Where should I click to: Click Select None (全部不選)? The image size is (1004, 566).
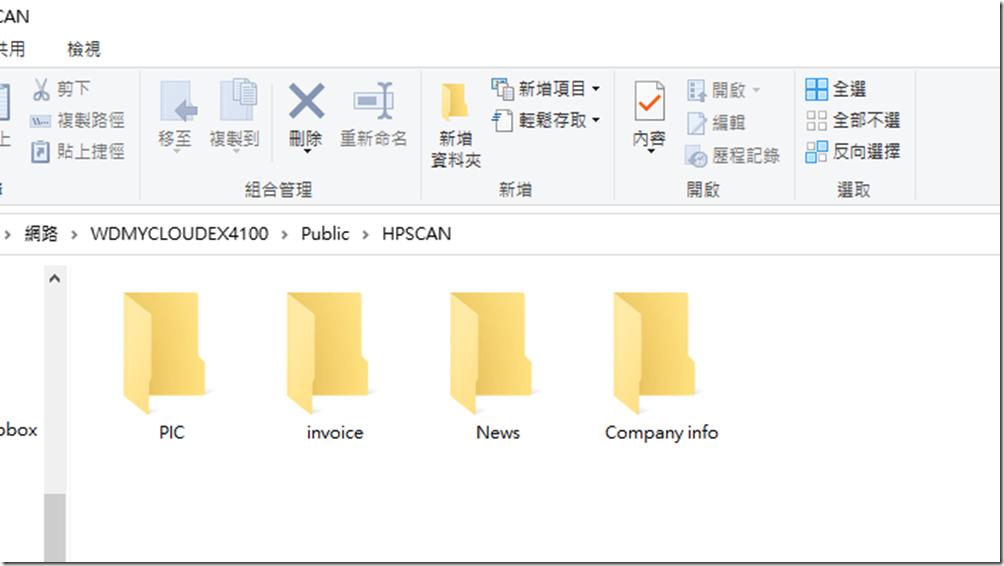852,120
